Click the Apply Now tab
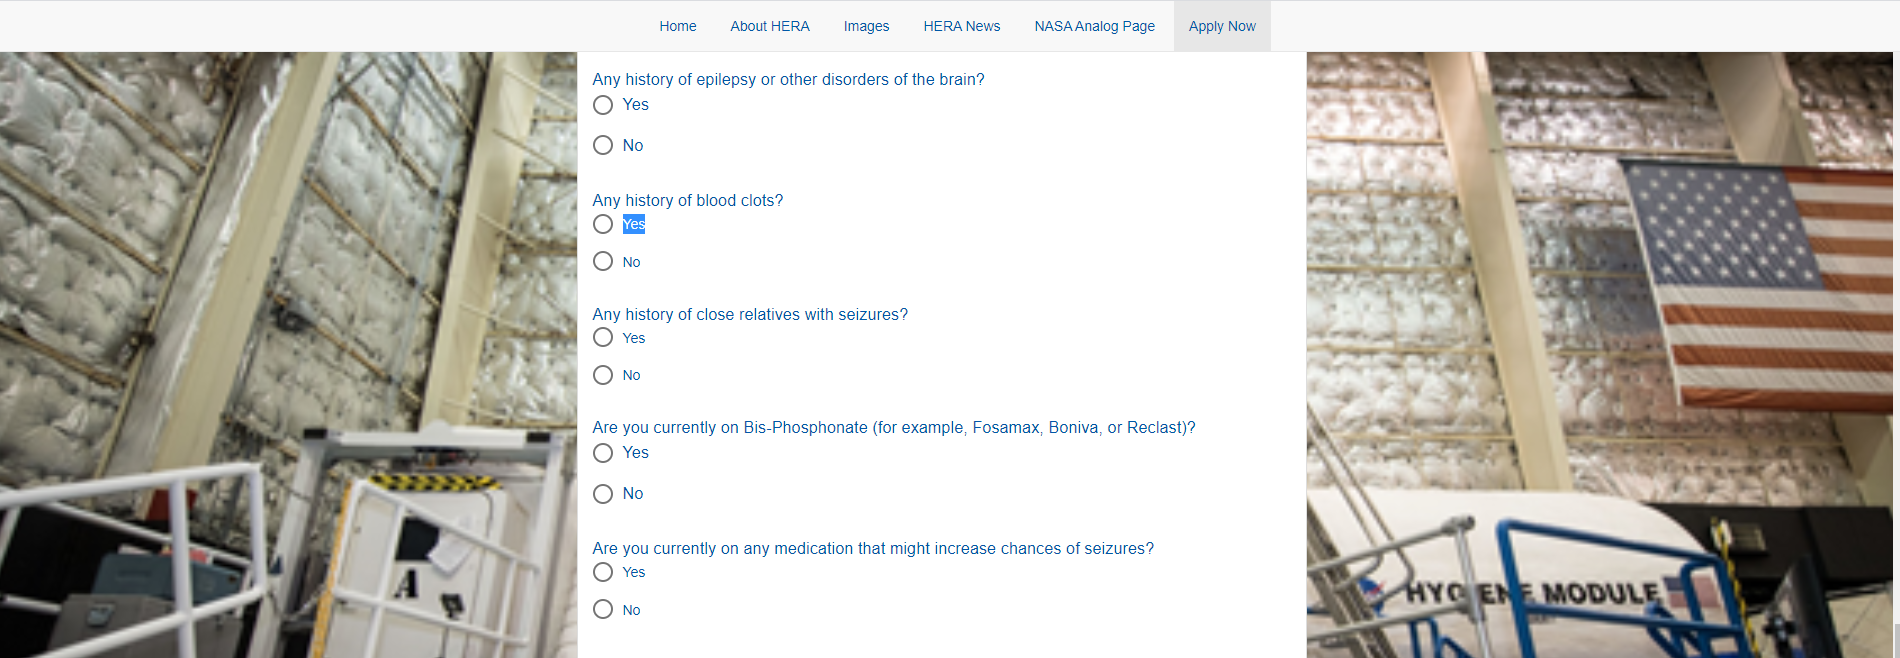Viewport: 1900px width, 658px height. pyautogui.click(x=1221, y=26)
